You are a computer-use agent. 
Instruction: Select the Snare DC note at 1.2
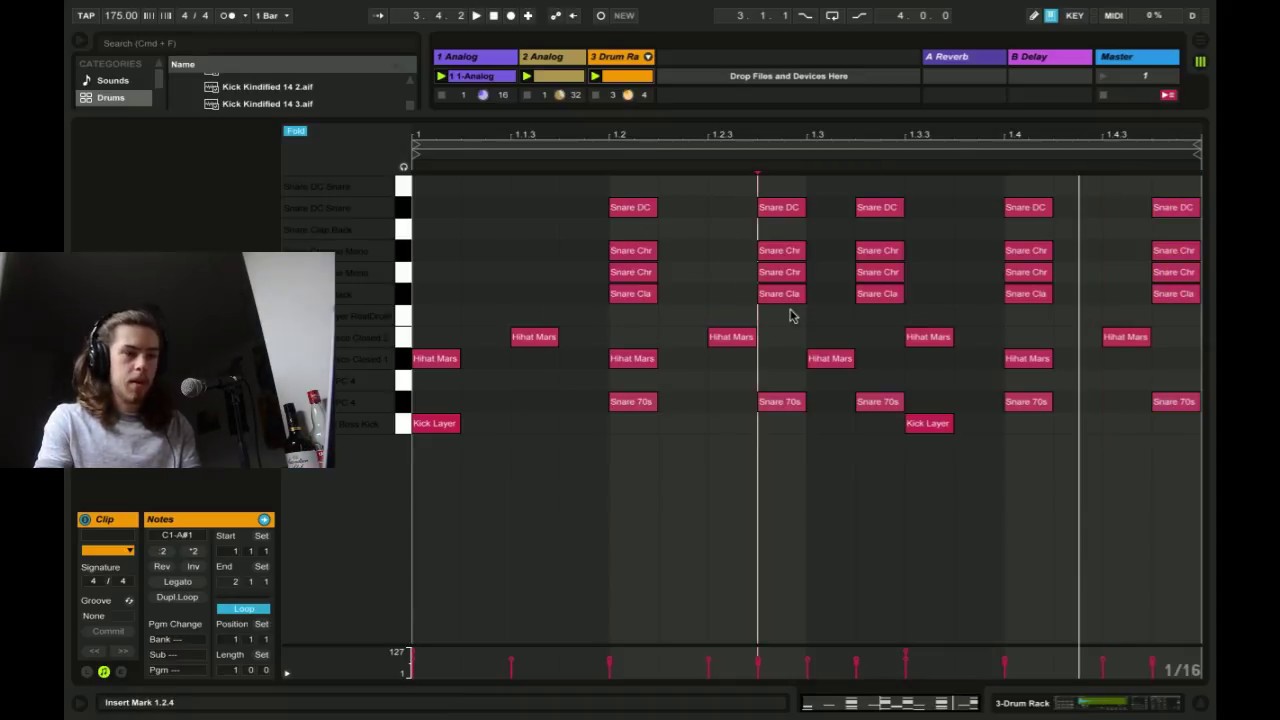pyautogui.click(x=632, y=207)
